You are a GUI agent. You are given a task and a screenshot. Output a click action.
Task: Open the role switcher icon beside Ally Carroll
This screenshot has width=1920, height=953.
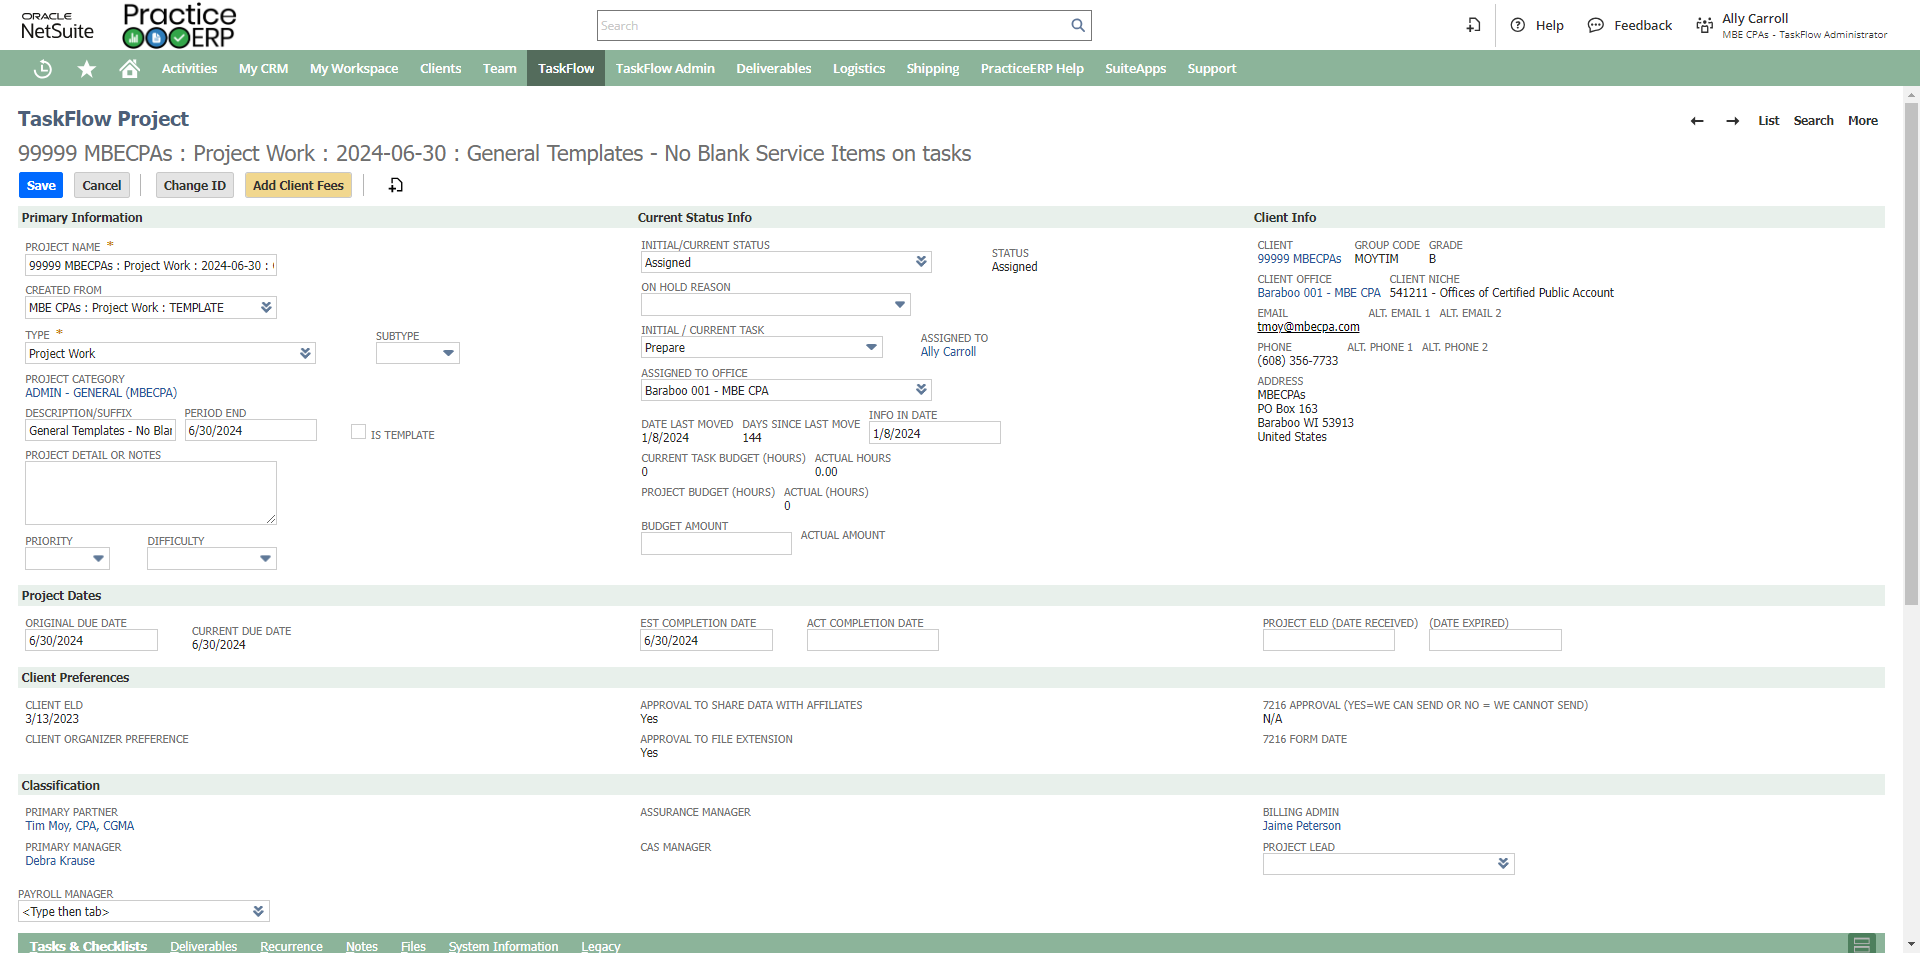click(1704, 25)
